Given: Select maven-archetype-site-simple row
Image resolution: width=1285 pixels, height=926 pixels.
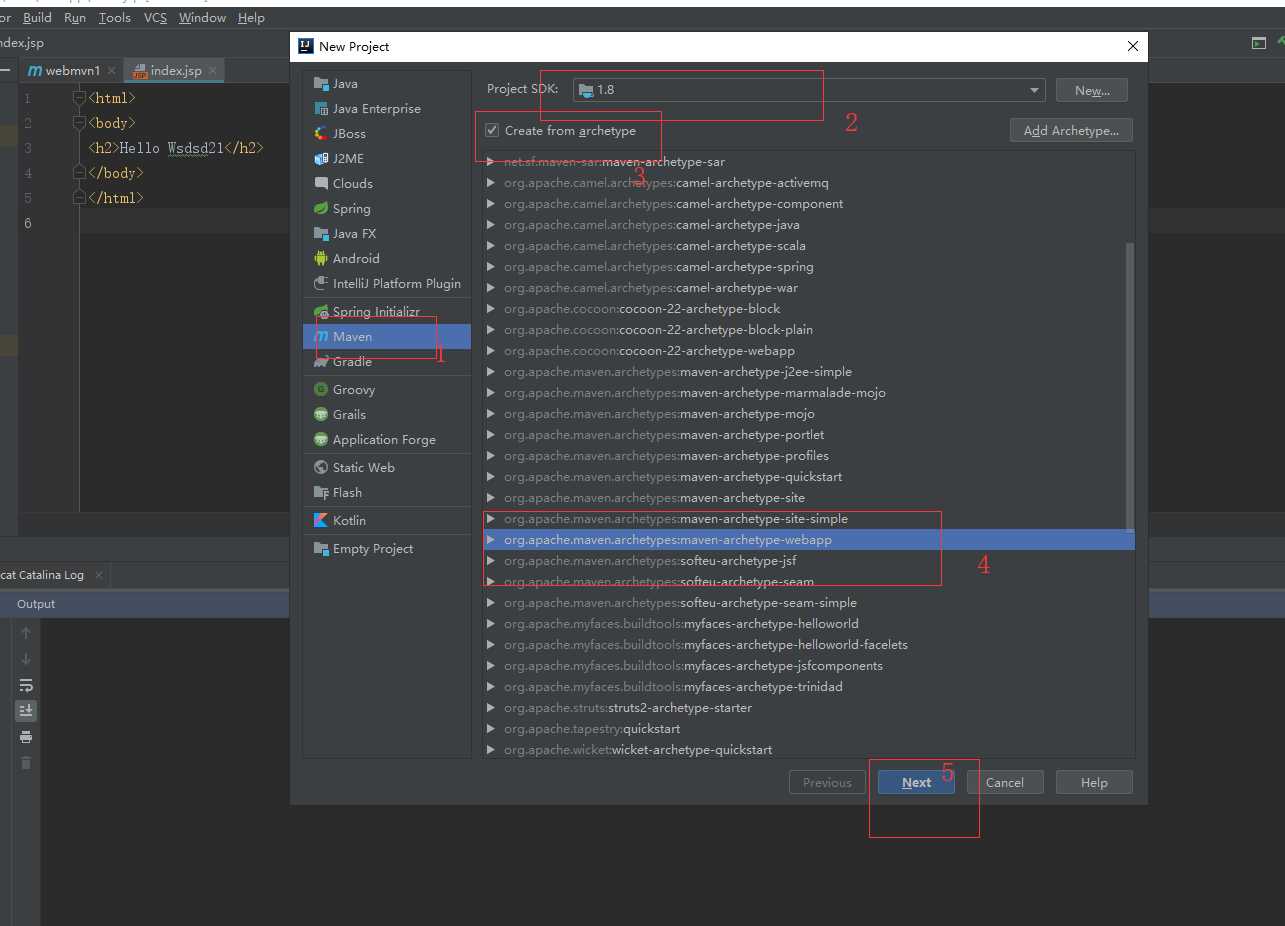Looking at the screenshot, I should coord(809,519).
